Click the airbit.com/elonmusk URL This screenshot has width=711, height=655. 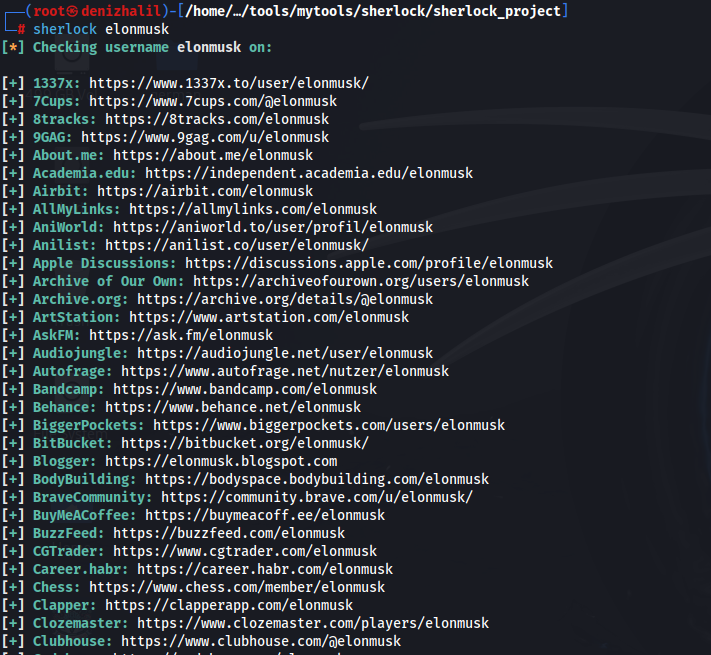pyautogui.click(x=205, y=191)
